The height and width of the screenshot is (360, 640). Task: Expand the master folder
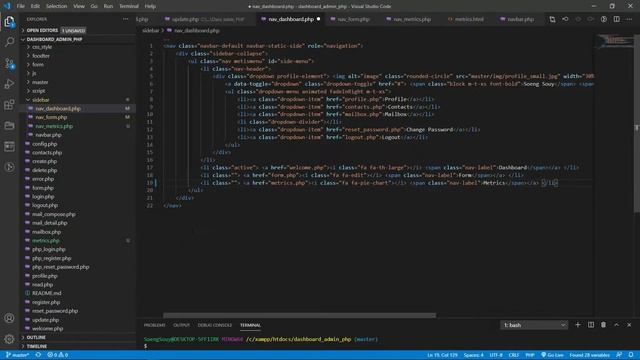click(x=40, y=82)
